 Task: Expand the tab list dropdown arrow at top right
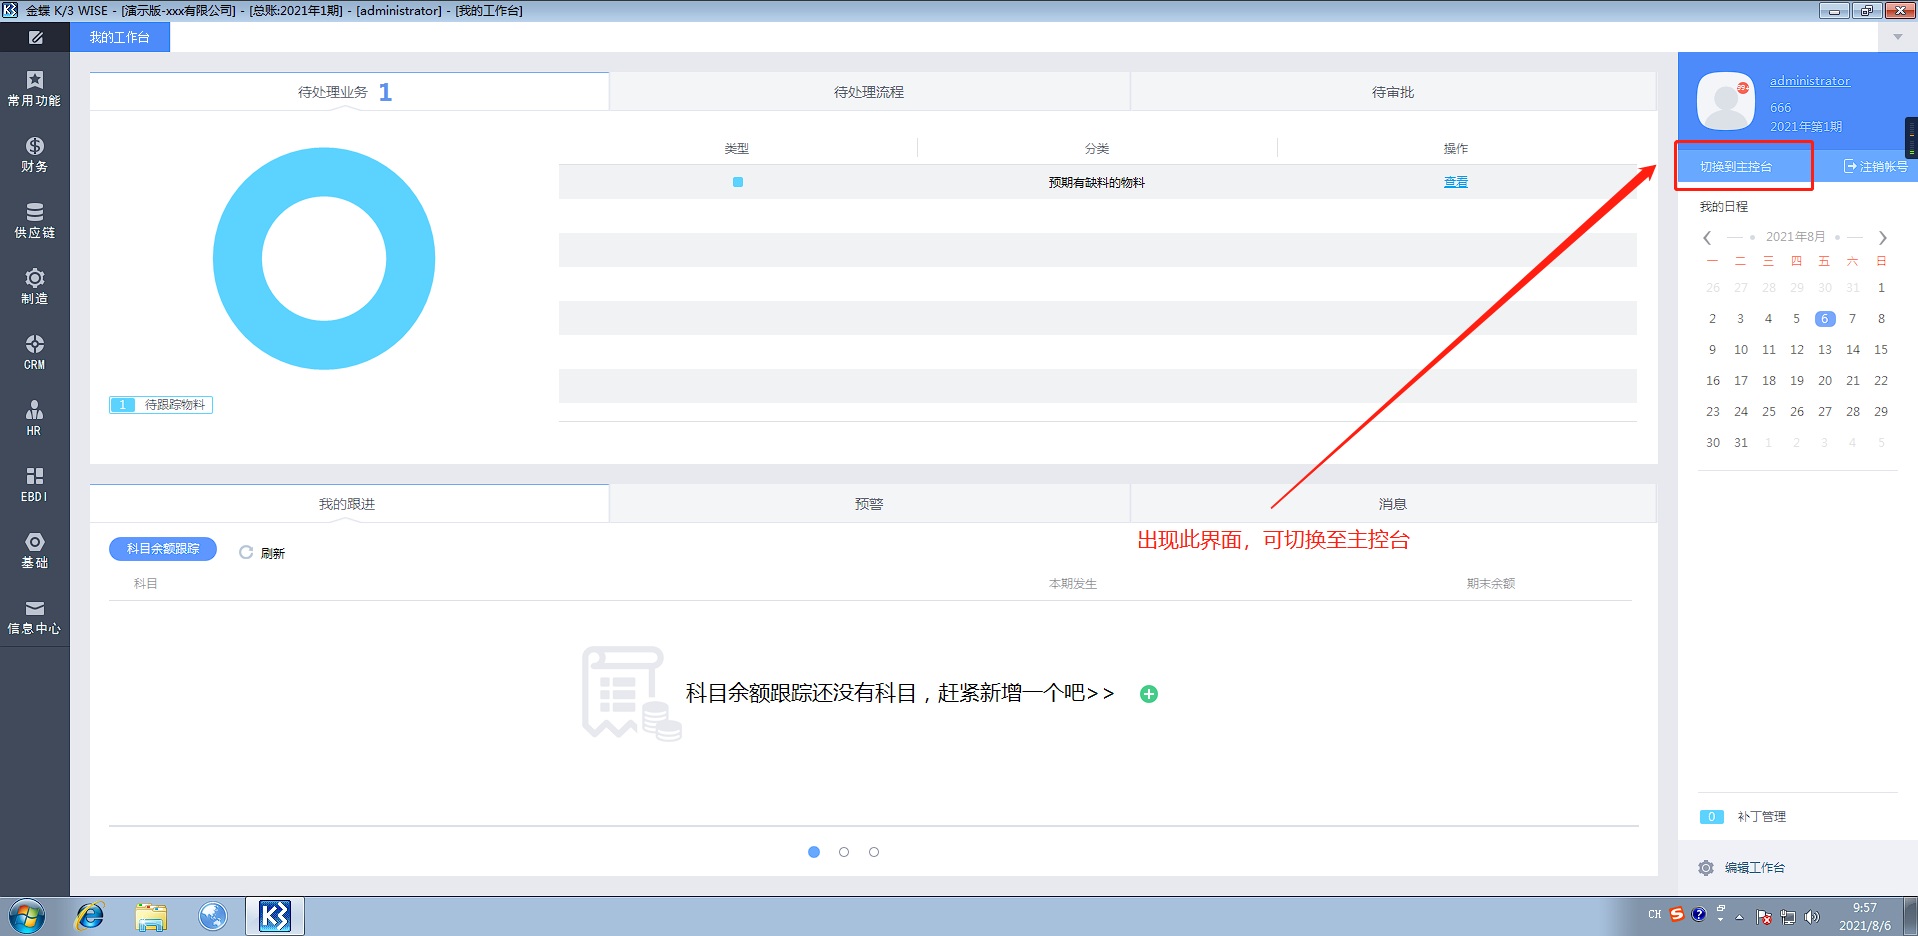pyautogui.click(x=1898, y=37)
